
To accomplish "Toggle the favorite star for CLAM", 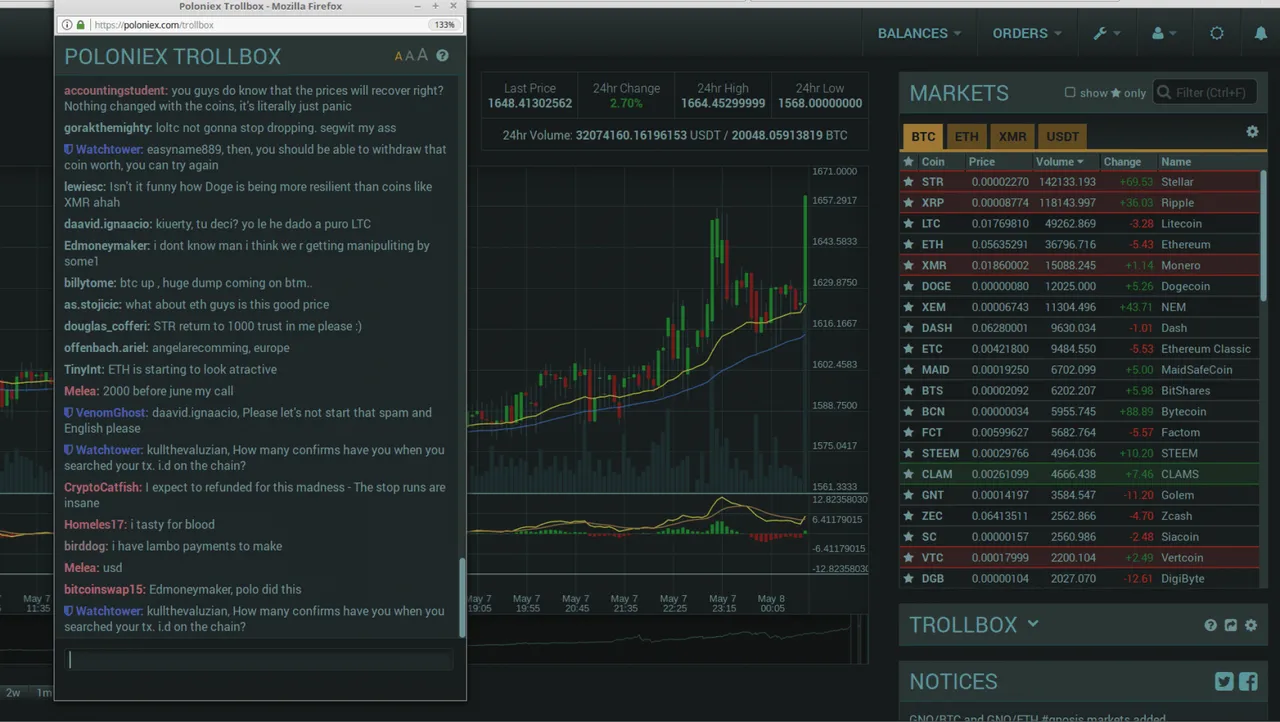I will pyautogui.click(x=908, y=474).
